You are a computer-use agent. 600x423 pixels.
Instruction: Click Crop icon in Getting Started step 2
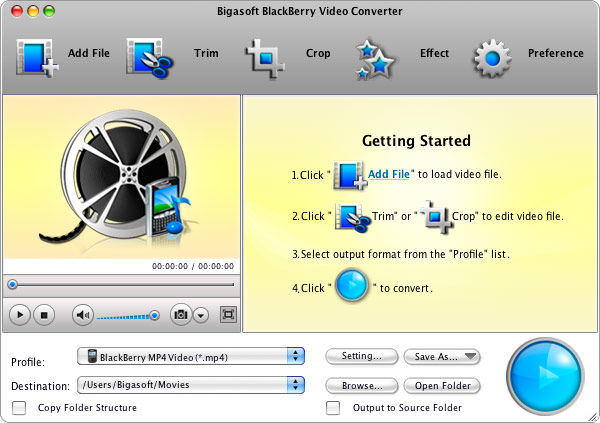coord(437,217)
